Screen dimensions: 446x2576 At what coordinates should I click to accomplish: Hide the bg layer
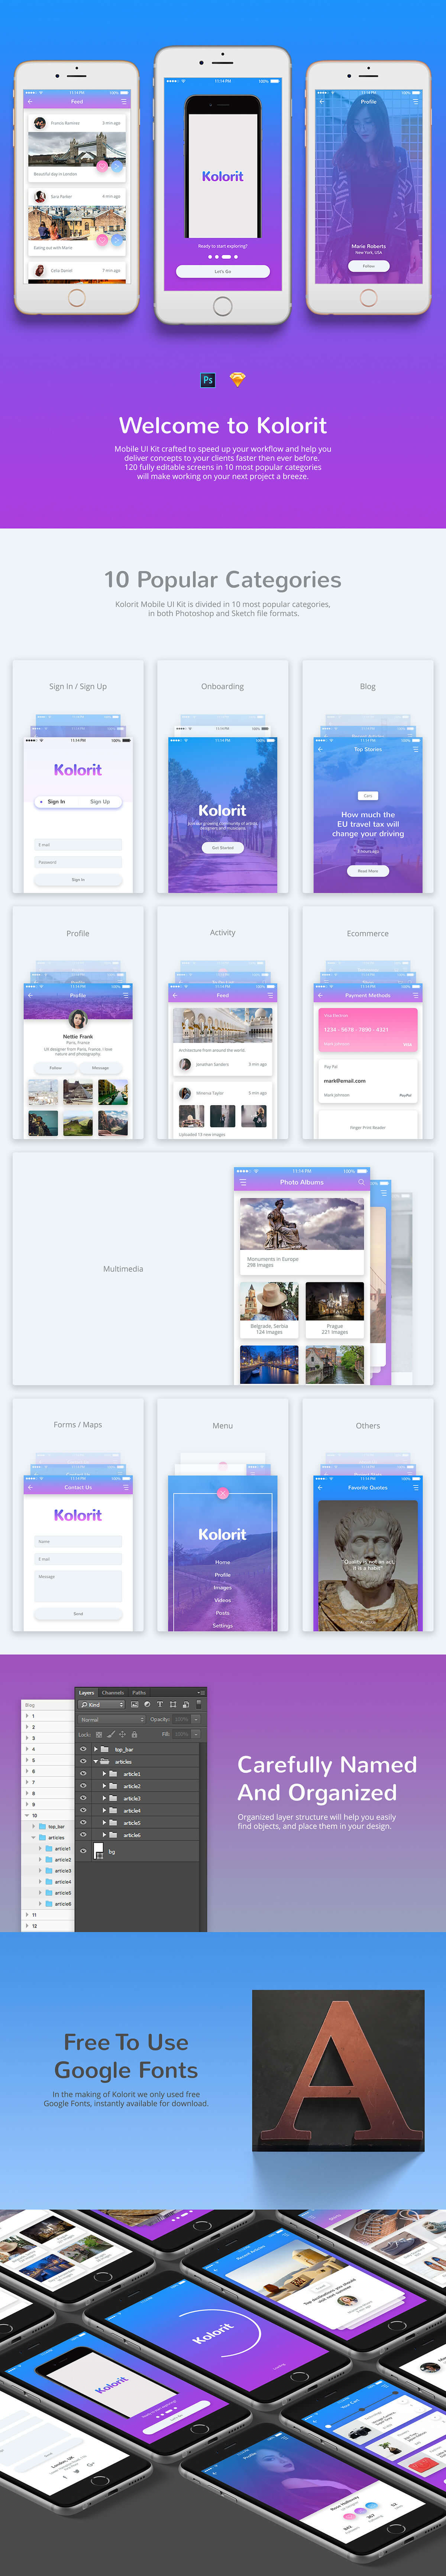(83, 1851)
